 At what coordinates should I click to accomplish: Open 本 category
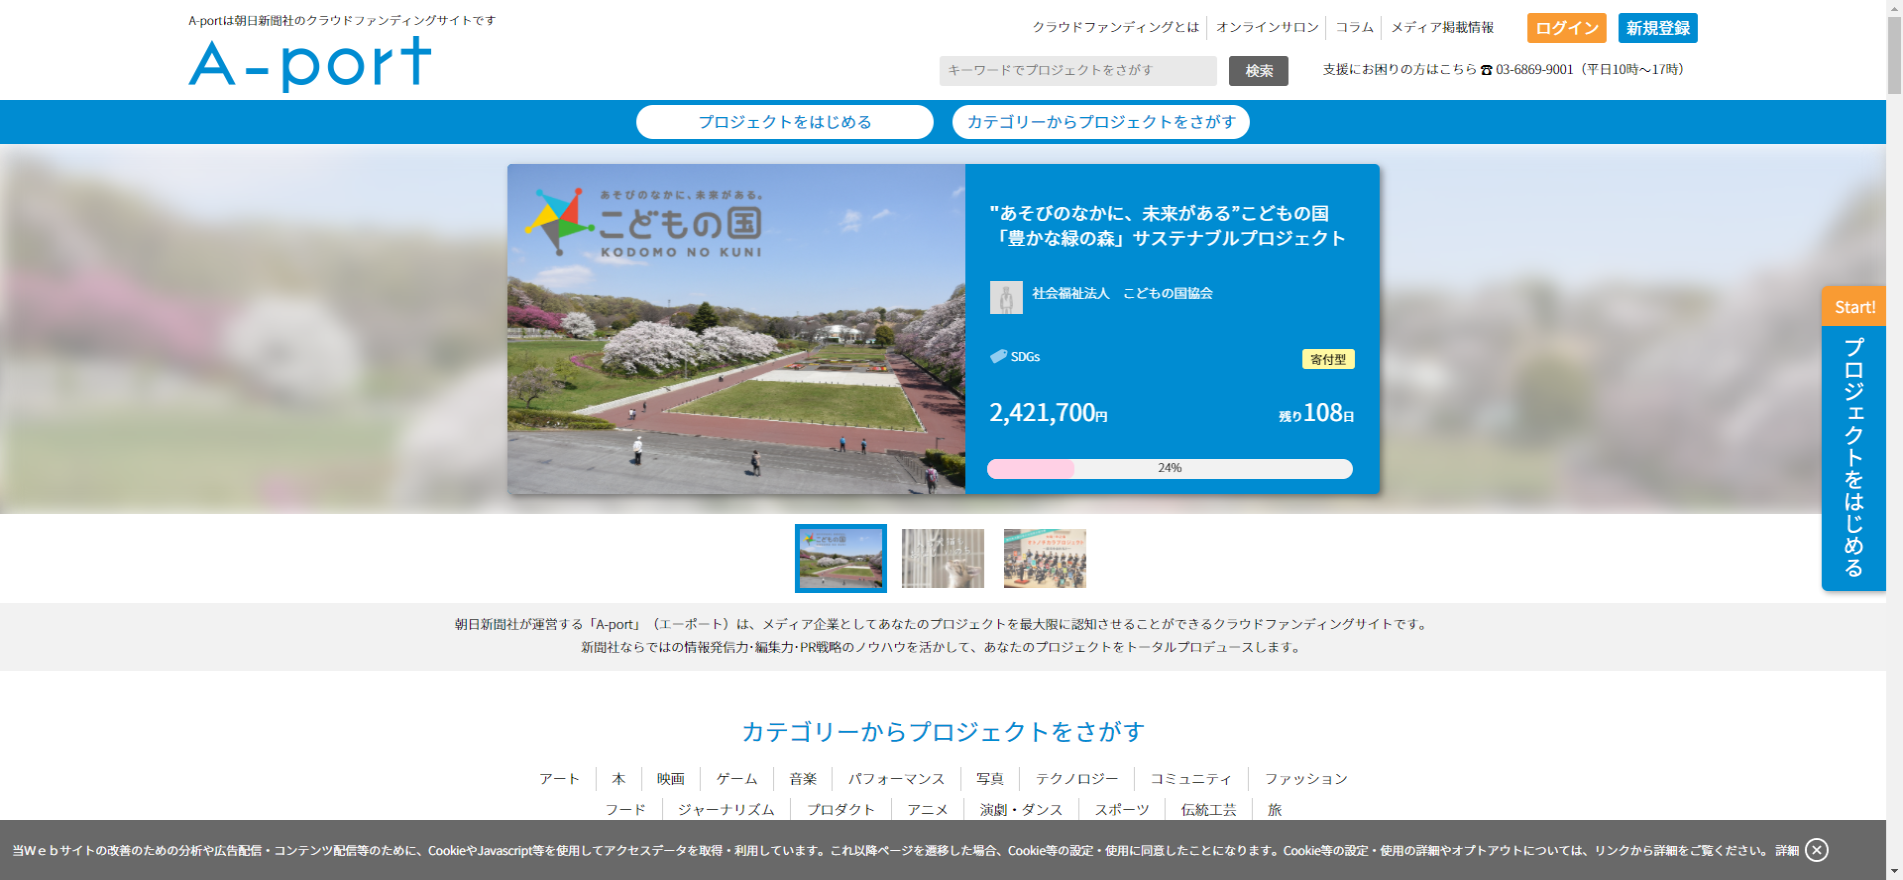click(x=618, y=779)
